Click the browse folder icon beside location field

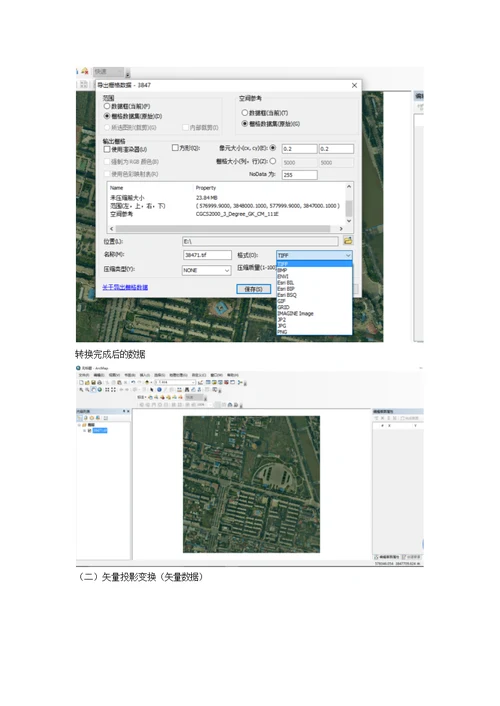coord(348,240)
